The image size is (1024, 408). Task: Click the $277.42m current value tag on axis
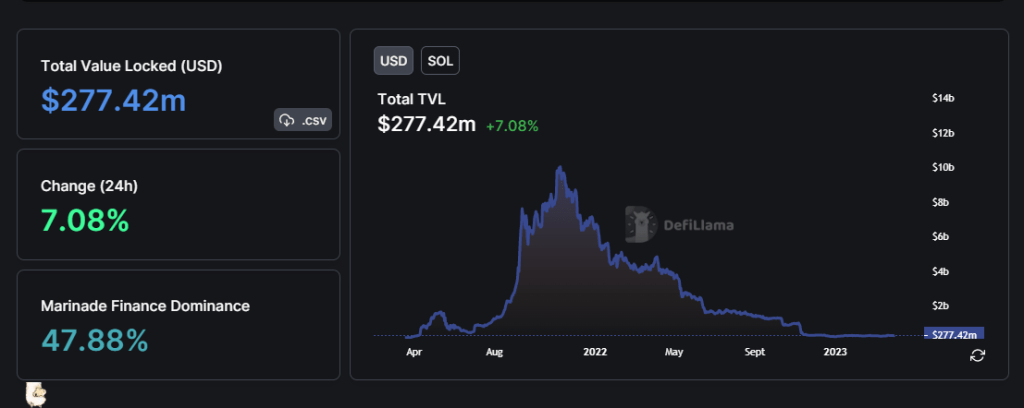pos(954,335)
